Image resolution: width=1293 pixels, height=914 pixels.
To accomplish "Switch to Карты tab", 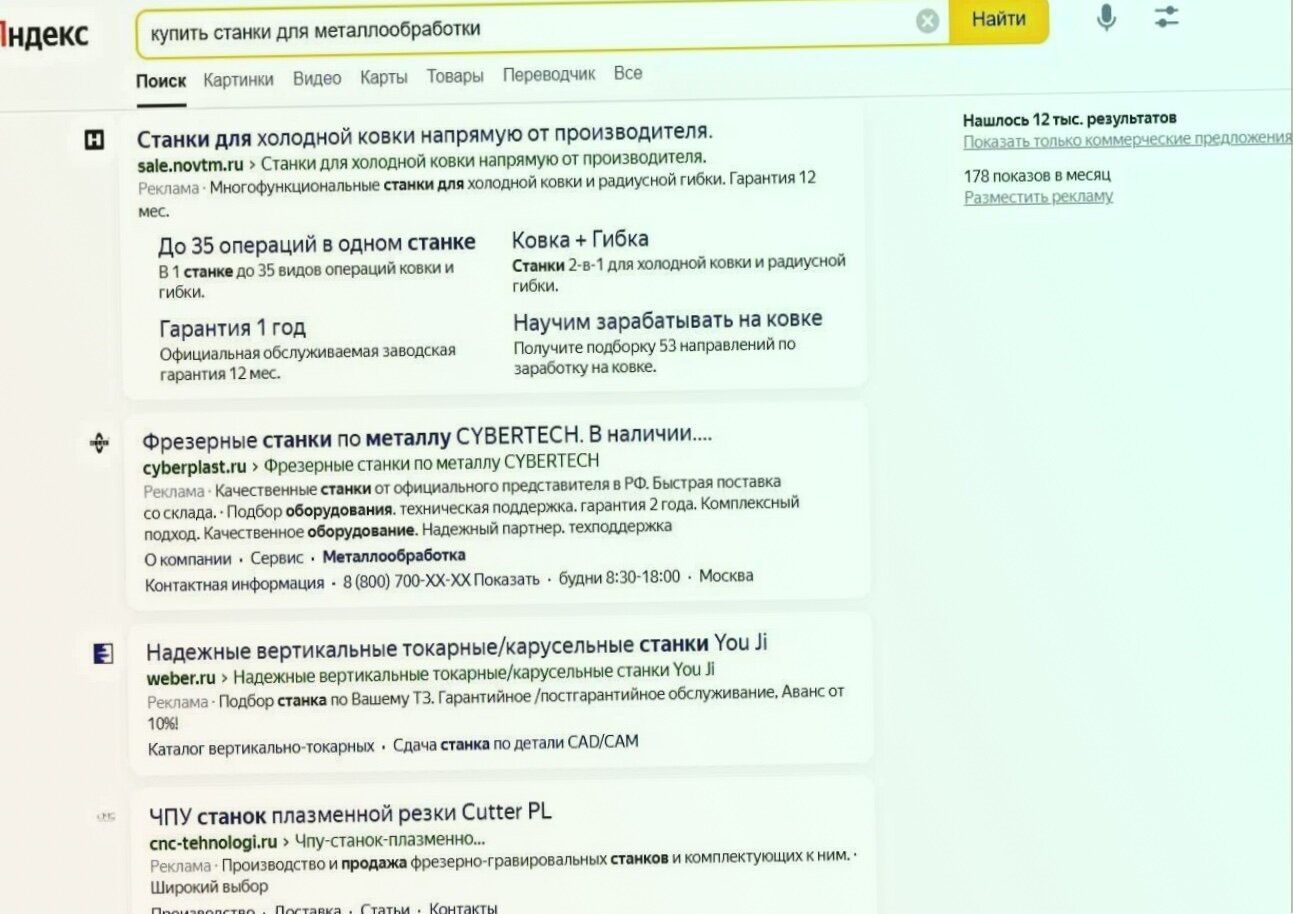I will tap(384, 77).
